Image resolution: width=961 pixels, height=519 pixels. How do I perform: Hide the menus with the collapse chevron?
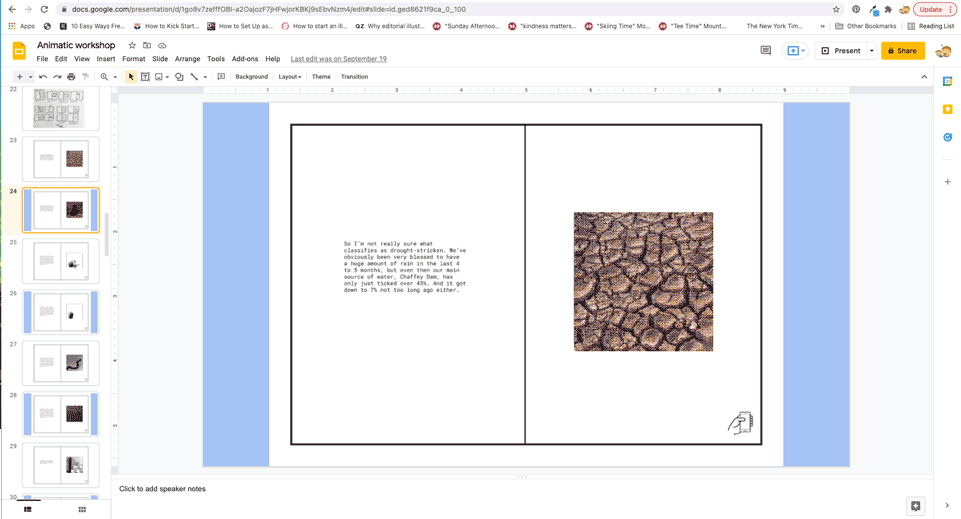(x=924, y=77)
